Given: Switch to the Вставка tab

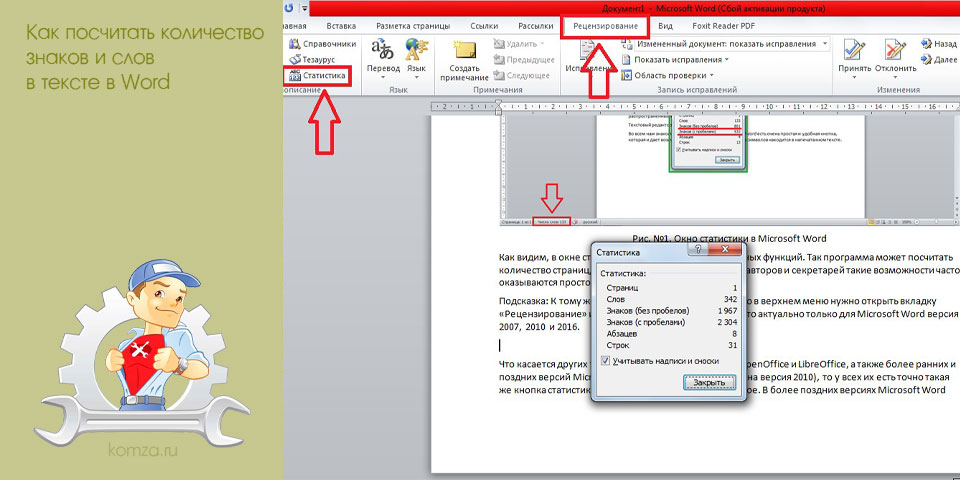Looking at the screenshot, I should coord(341,26).
